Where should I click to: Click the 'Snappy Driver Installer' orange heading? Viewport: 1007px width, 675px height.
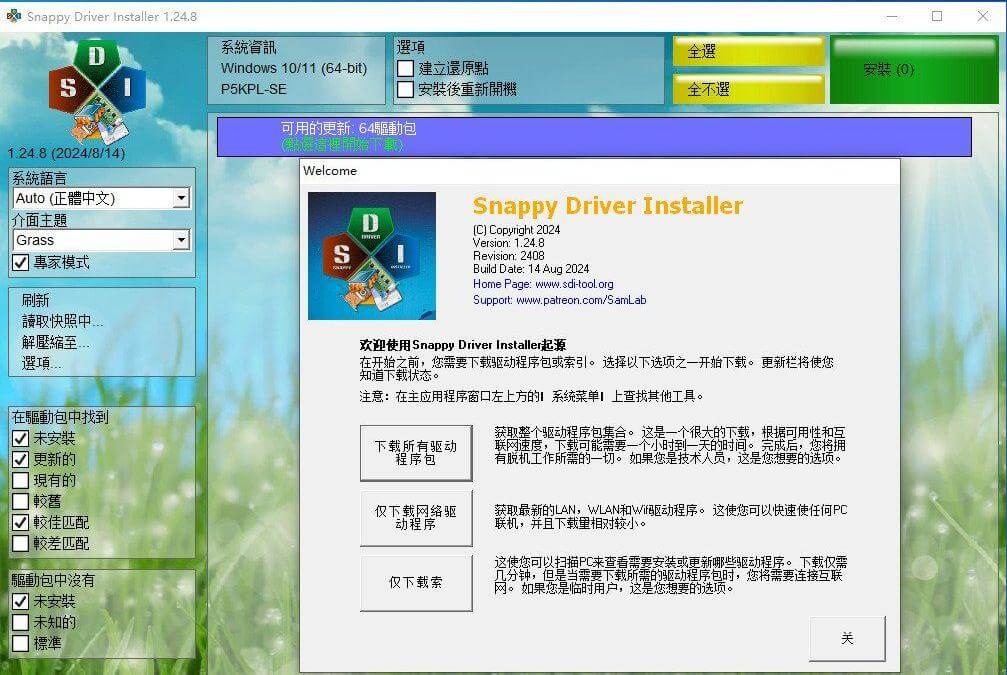click(608, 206)
